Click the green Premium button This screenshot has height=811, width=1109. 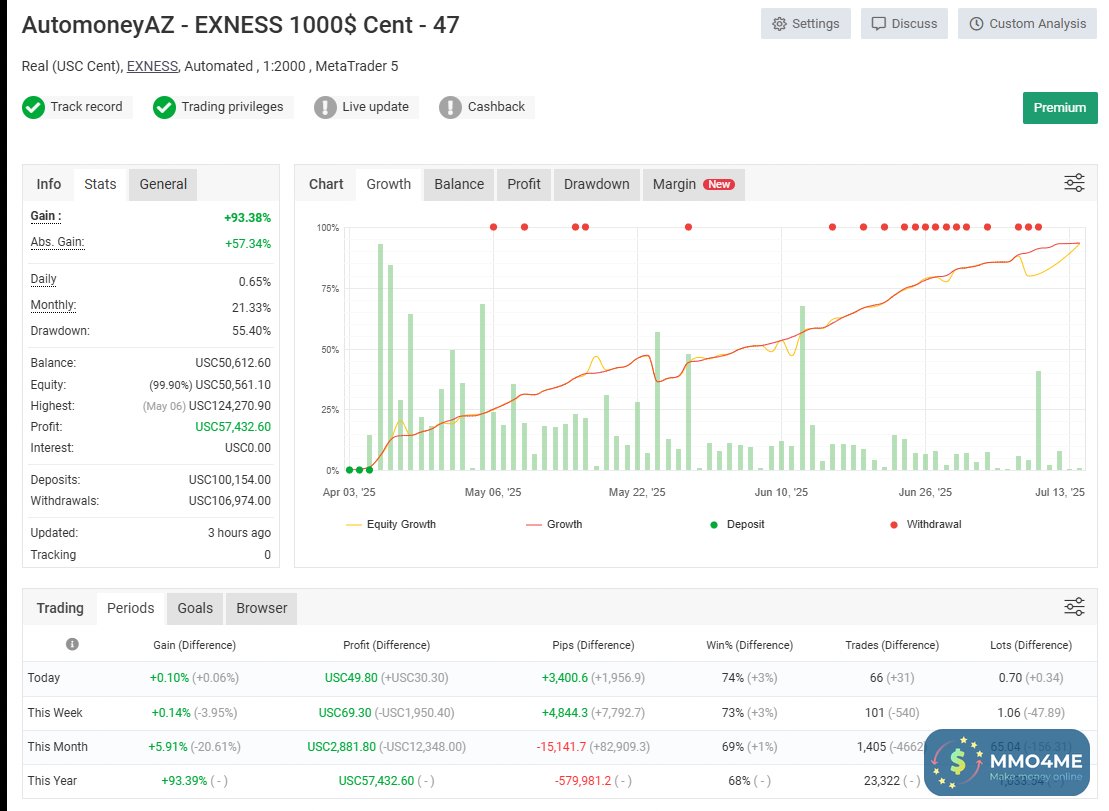coord(1059,107)
